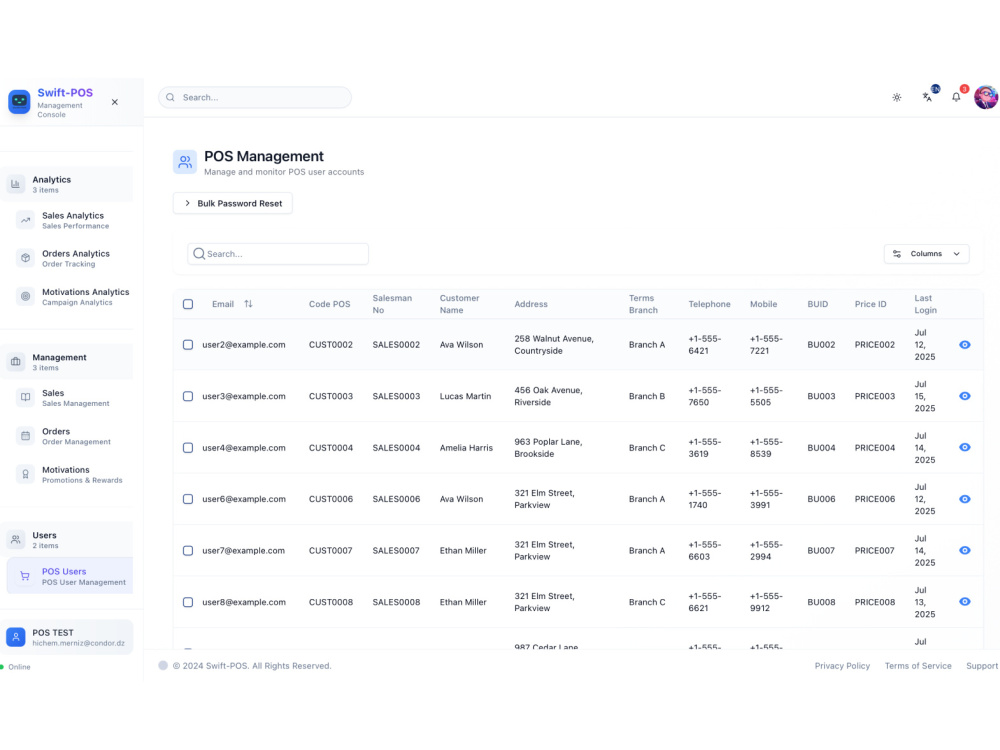
Task: Open the Privacy Policy link
Action: 842,666
